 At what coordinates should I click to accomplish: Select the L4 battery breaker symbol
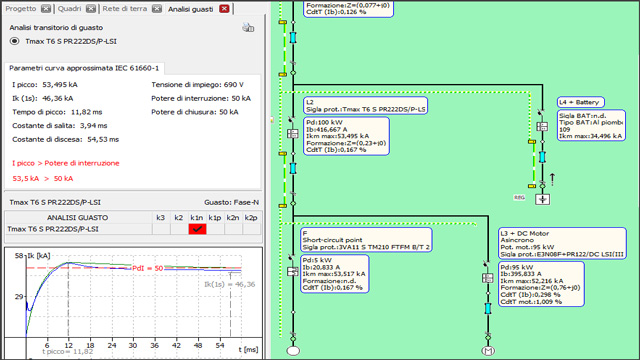click(542, 127)
